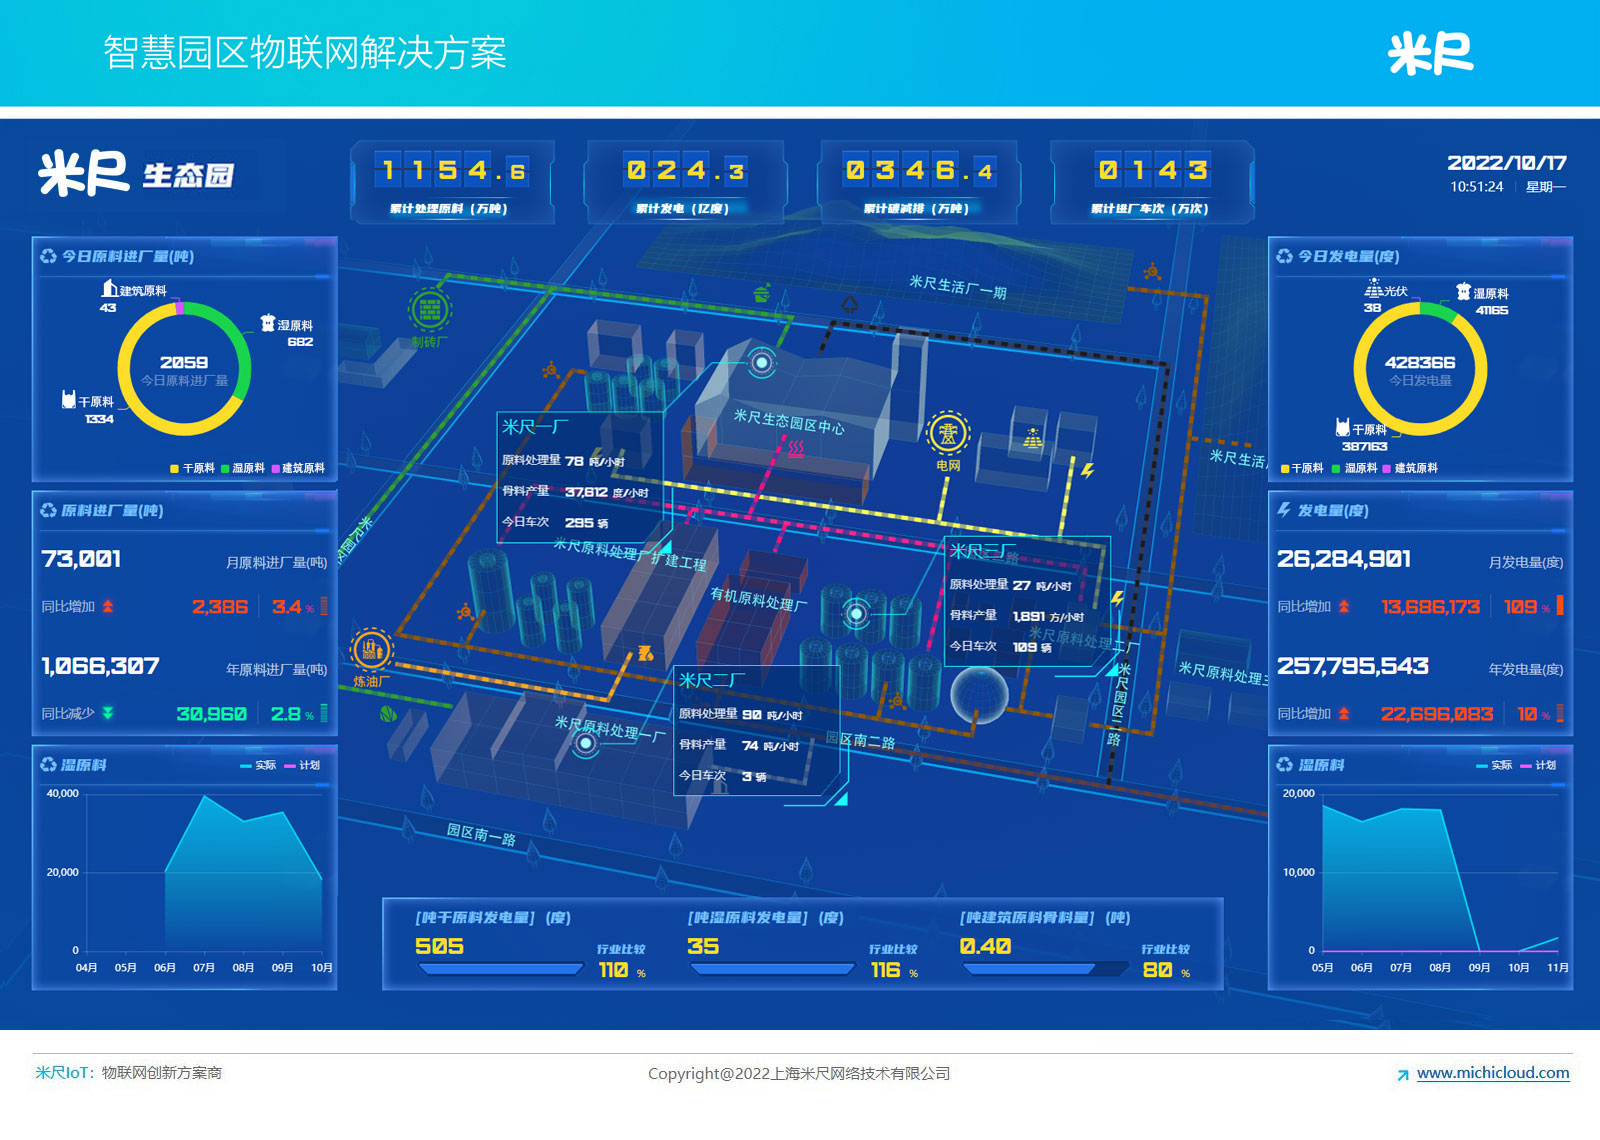
Task: Click the 累计碳减排 counter 0346.4
Action: click(x=919, y=171)
